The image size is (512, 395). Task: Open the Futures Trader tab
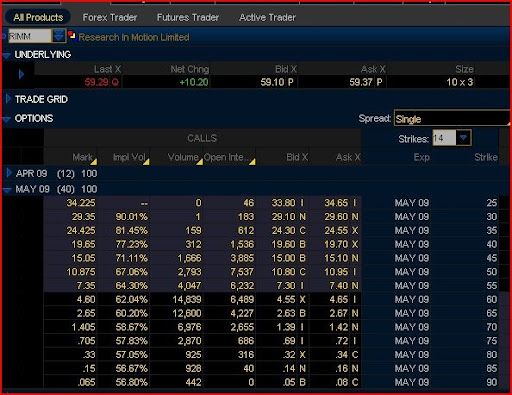pyautogui.click(x=188, y=17)
